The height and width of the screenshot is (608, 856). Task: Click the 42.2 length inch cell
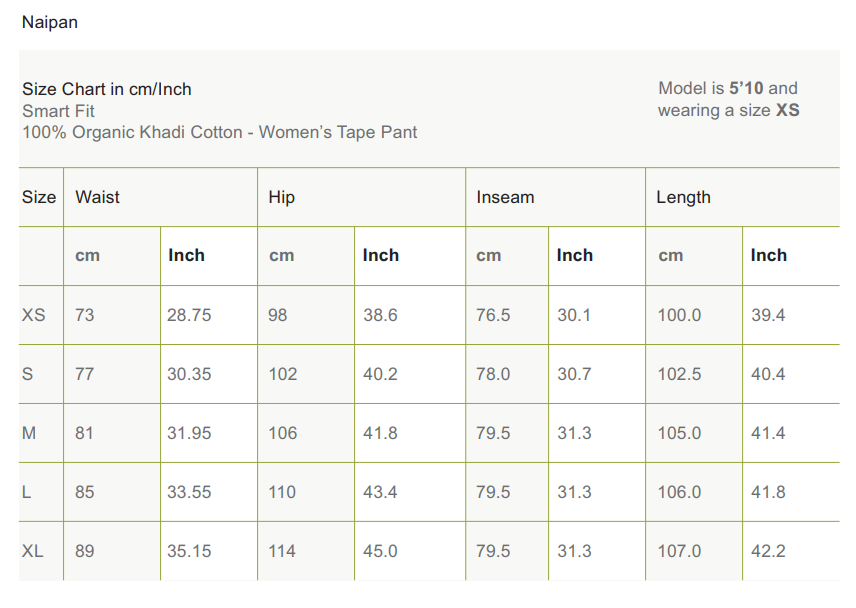pyautogui.click(x=768, y=551)
